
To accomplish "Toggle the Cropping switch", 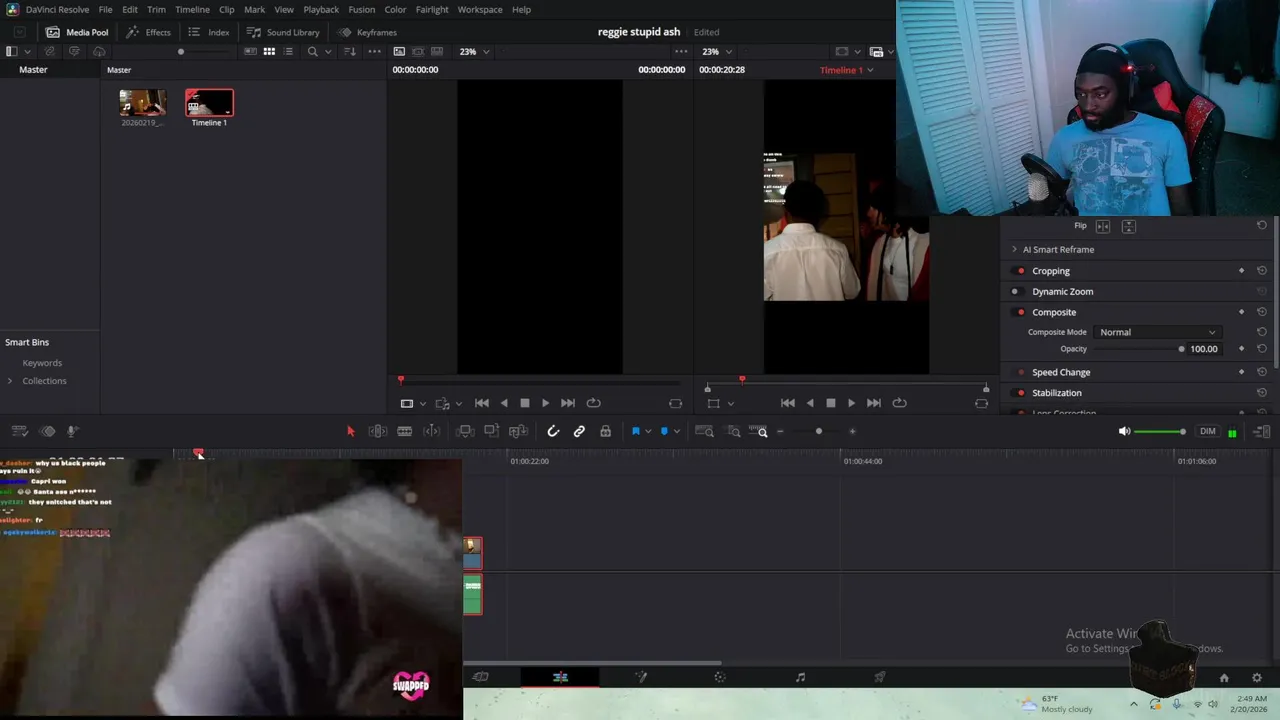I will coord(1020,271).
